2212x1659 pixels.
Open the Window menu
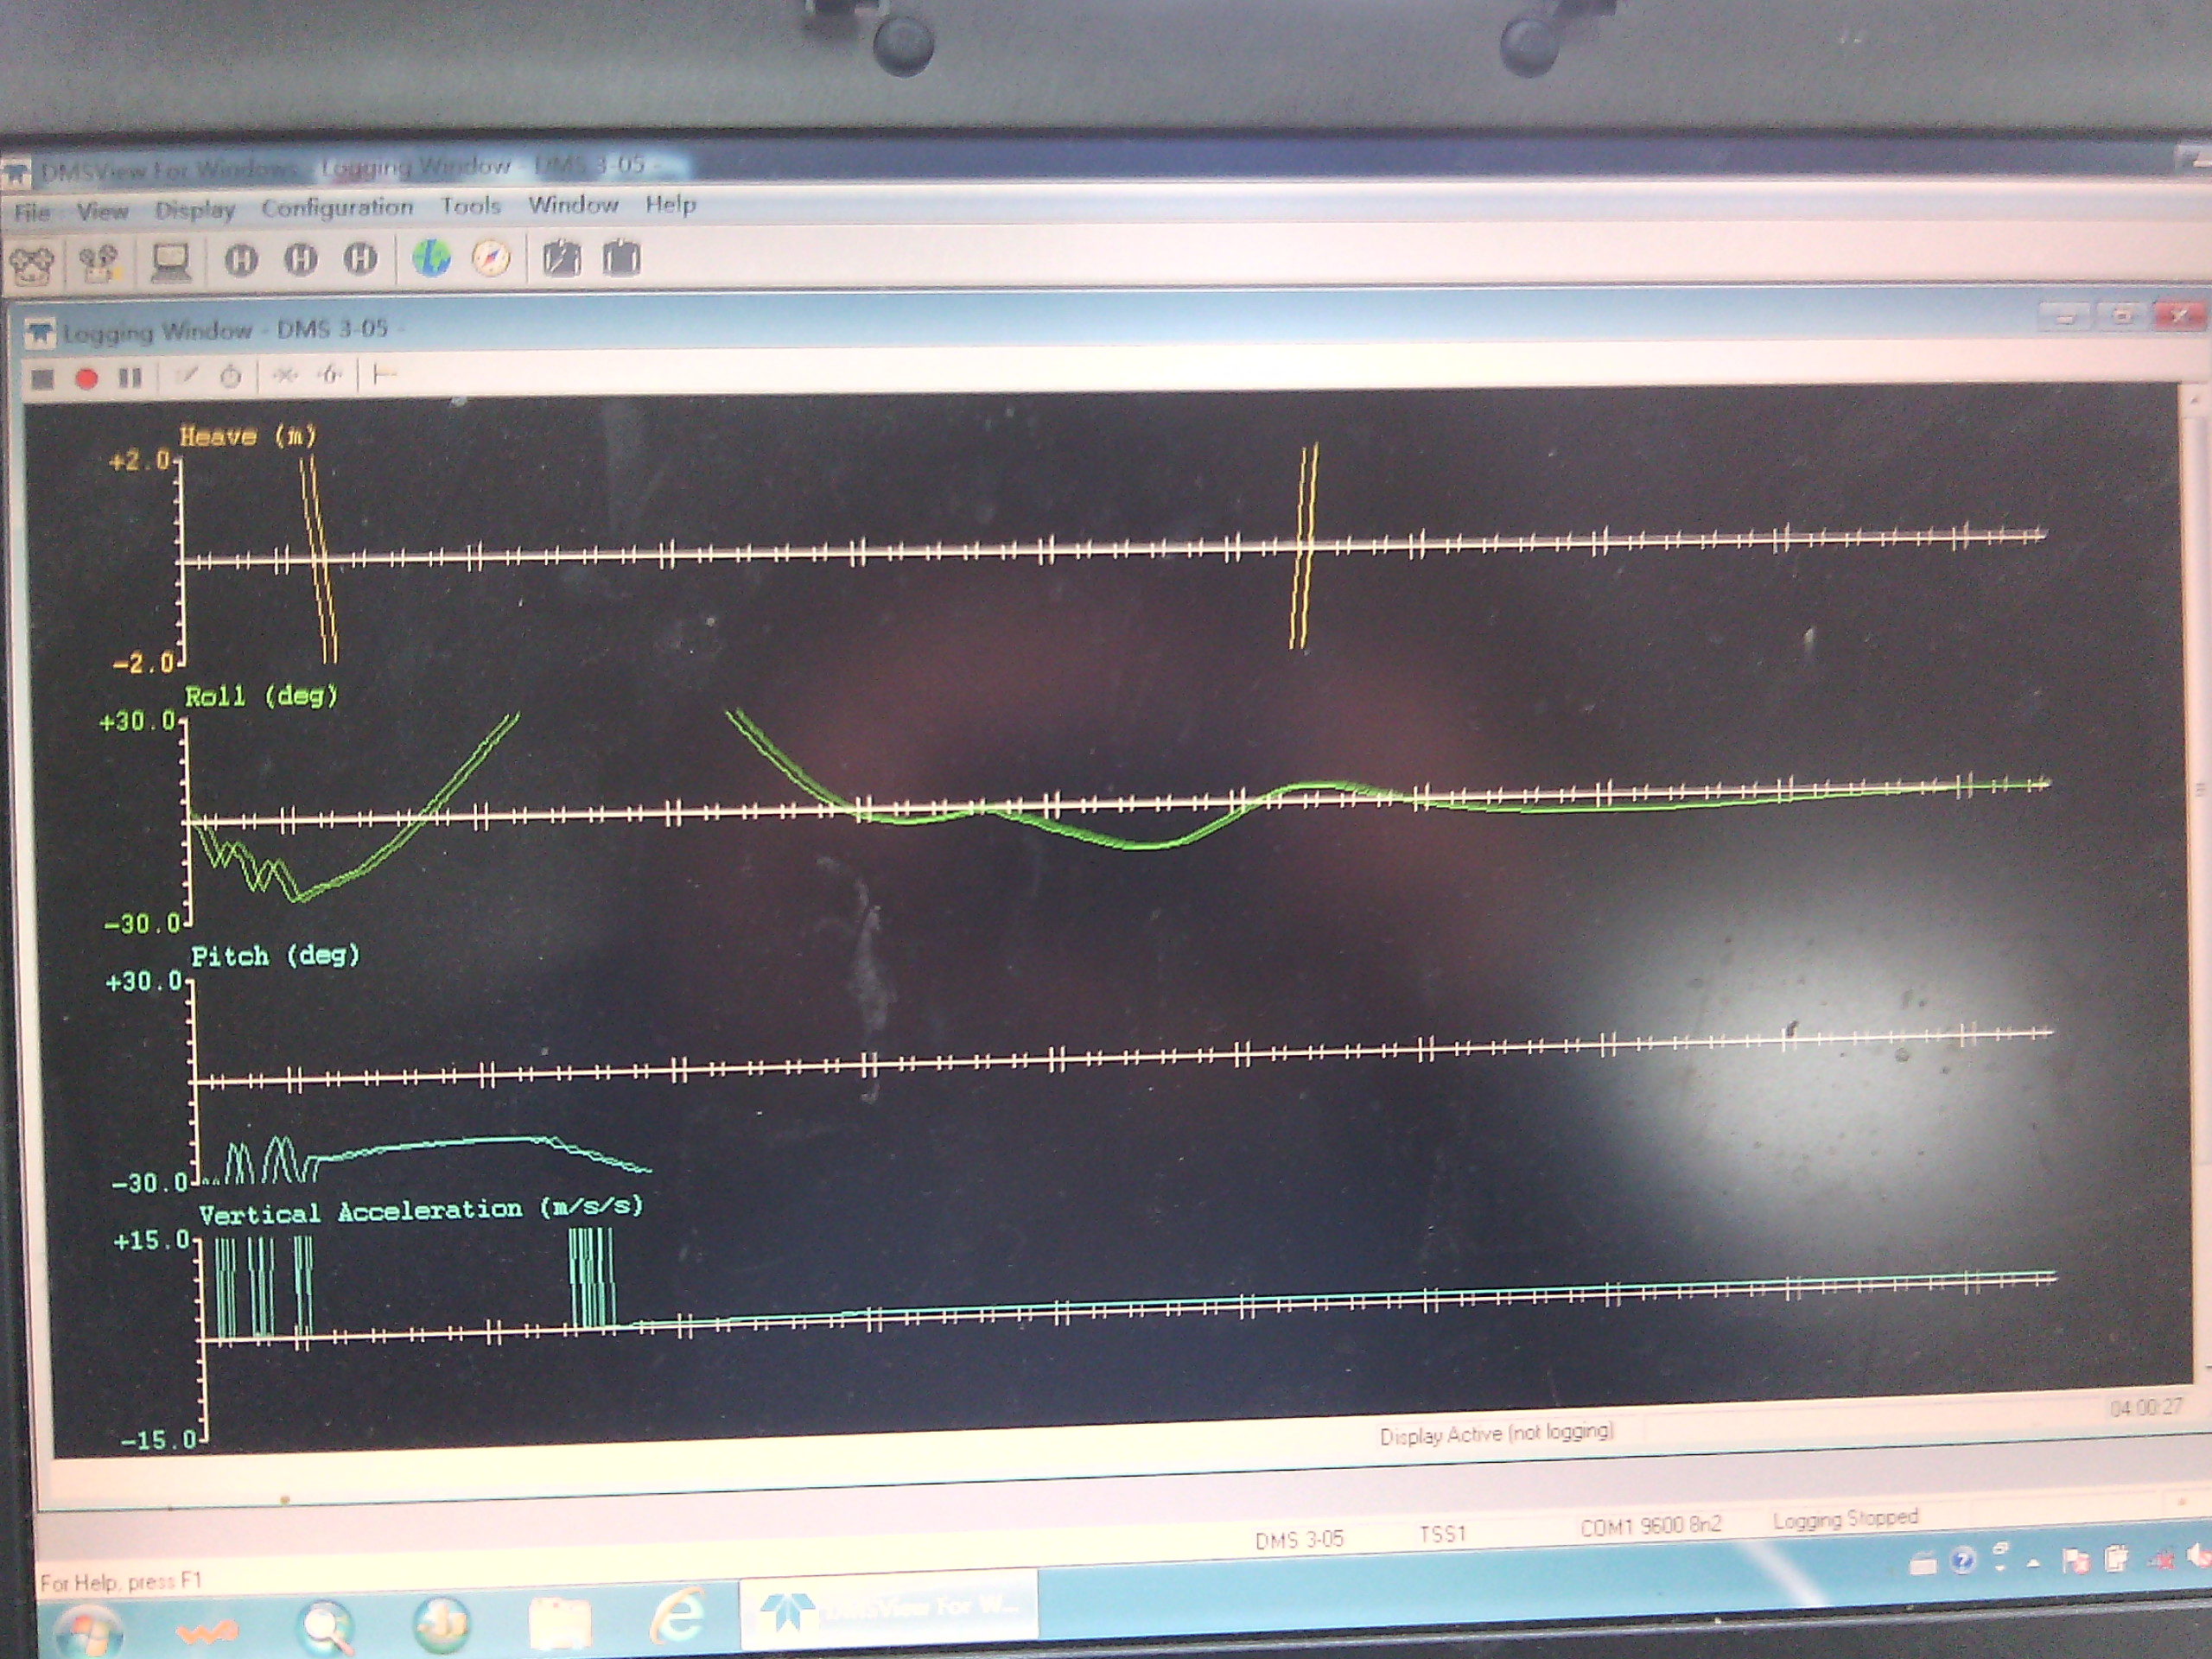[x=573, y=205]
